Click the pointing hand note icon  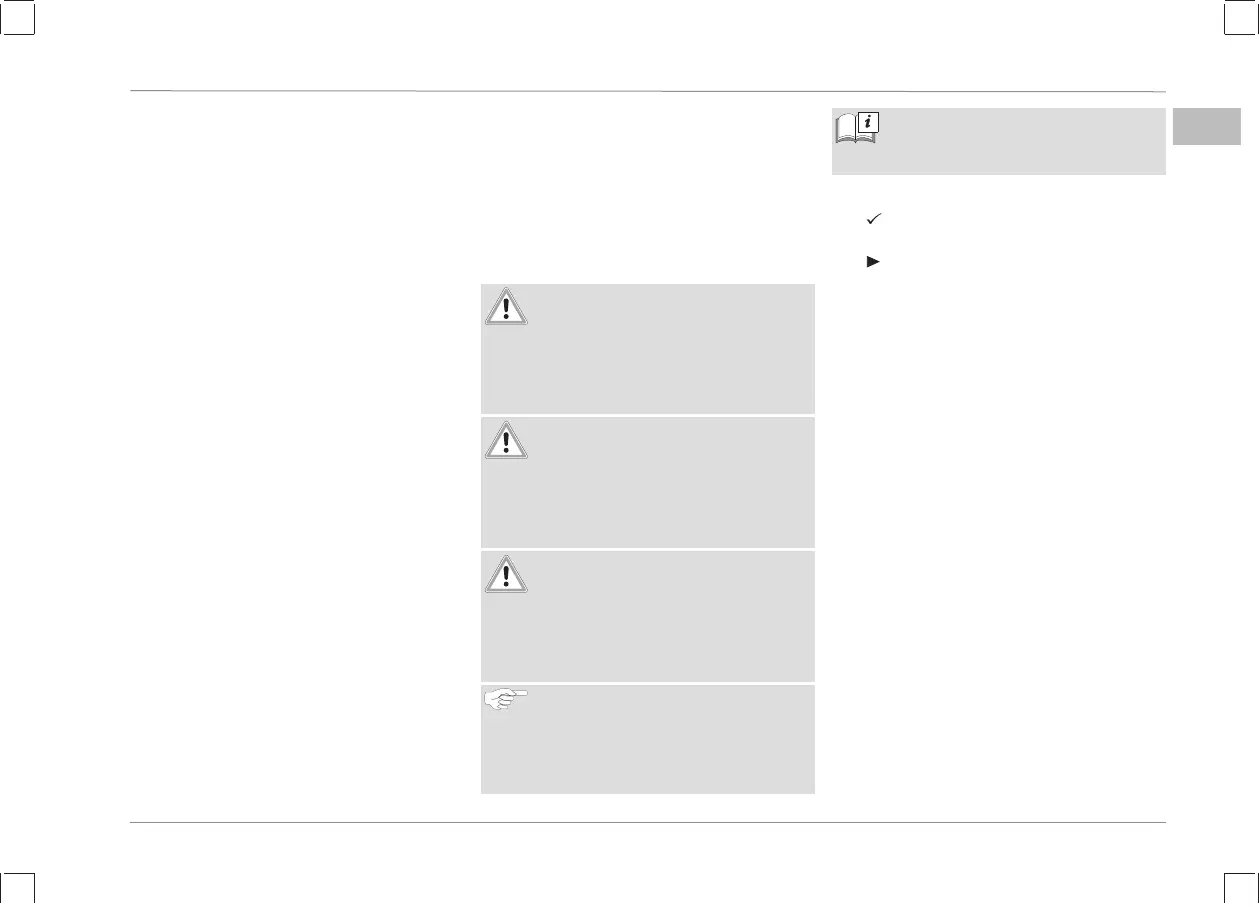[507, 700]
